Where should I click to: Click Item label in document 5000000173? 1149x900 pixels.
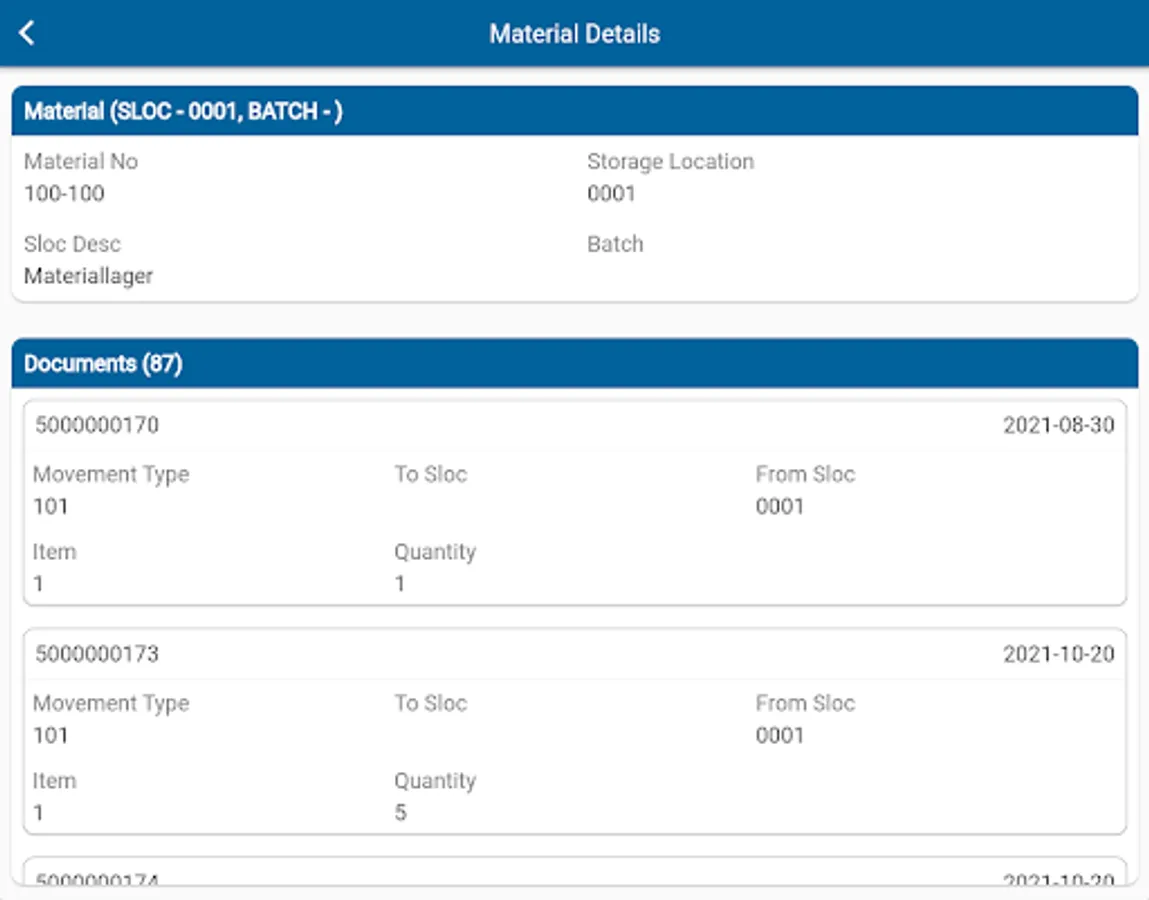54,781
